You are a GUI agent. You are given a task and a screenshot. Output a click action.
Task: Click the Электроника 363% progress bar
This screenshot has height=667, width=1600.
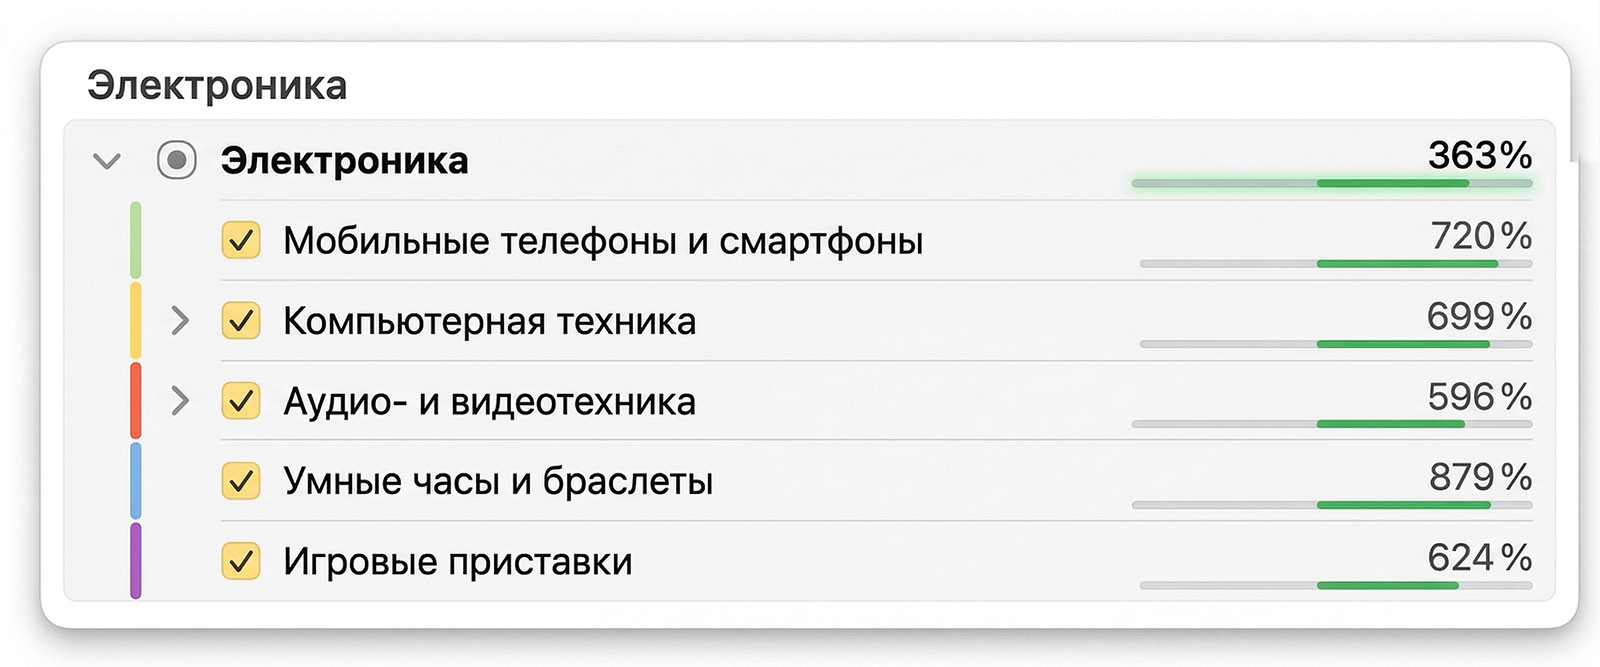point(1331,184)
